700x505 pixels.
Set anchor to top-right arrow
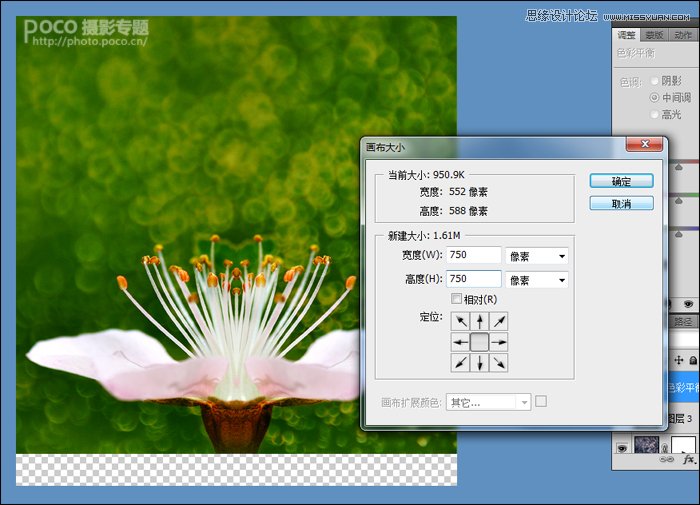click(x=499, y=321)
